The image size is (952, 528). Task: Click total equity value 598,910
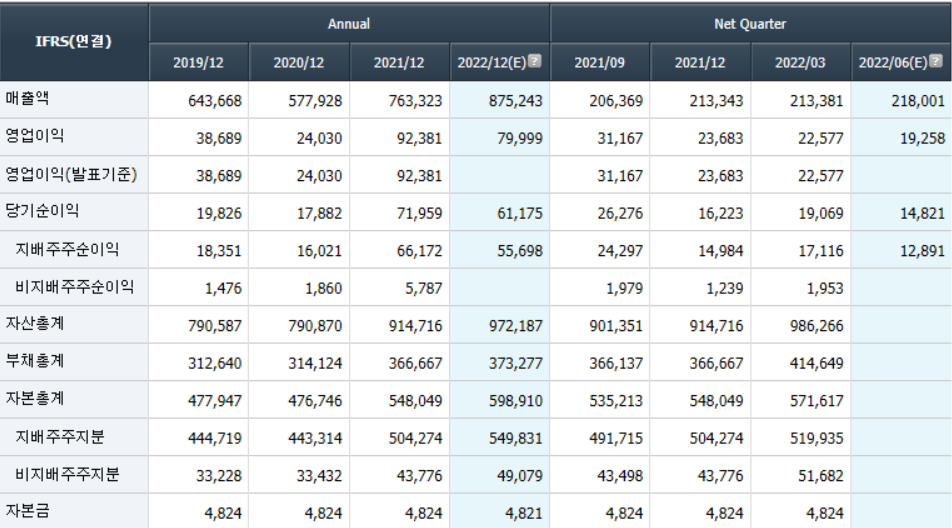point(515,401)
